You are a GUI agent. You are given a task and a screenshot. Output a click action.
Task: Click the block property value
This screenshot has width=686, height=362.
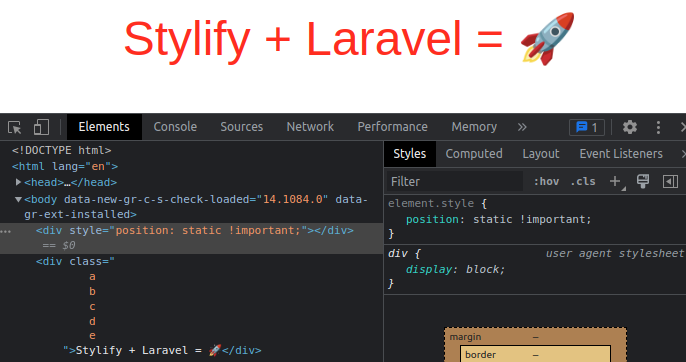(483, 269)
